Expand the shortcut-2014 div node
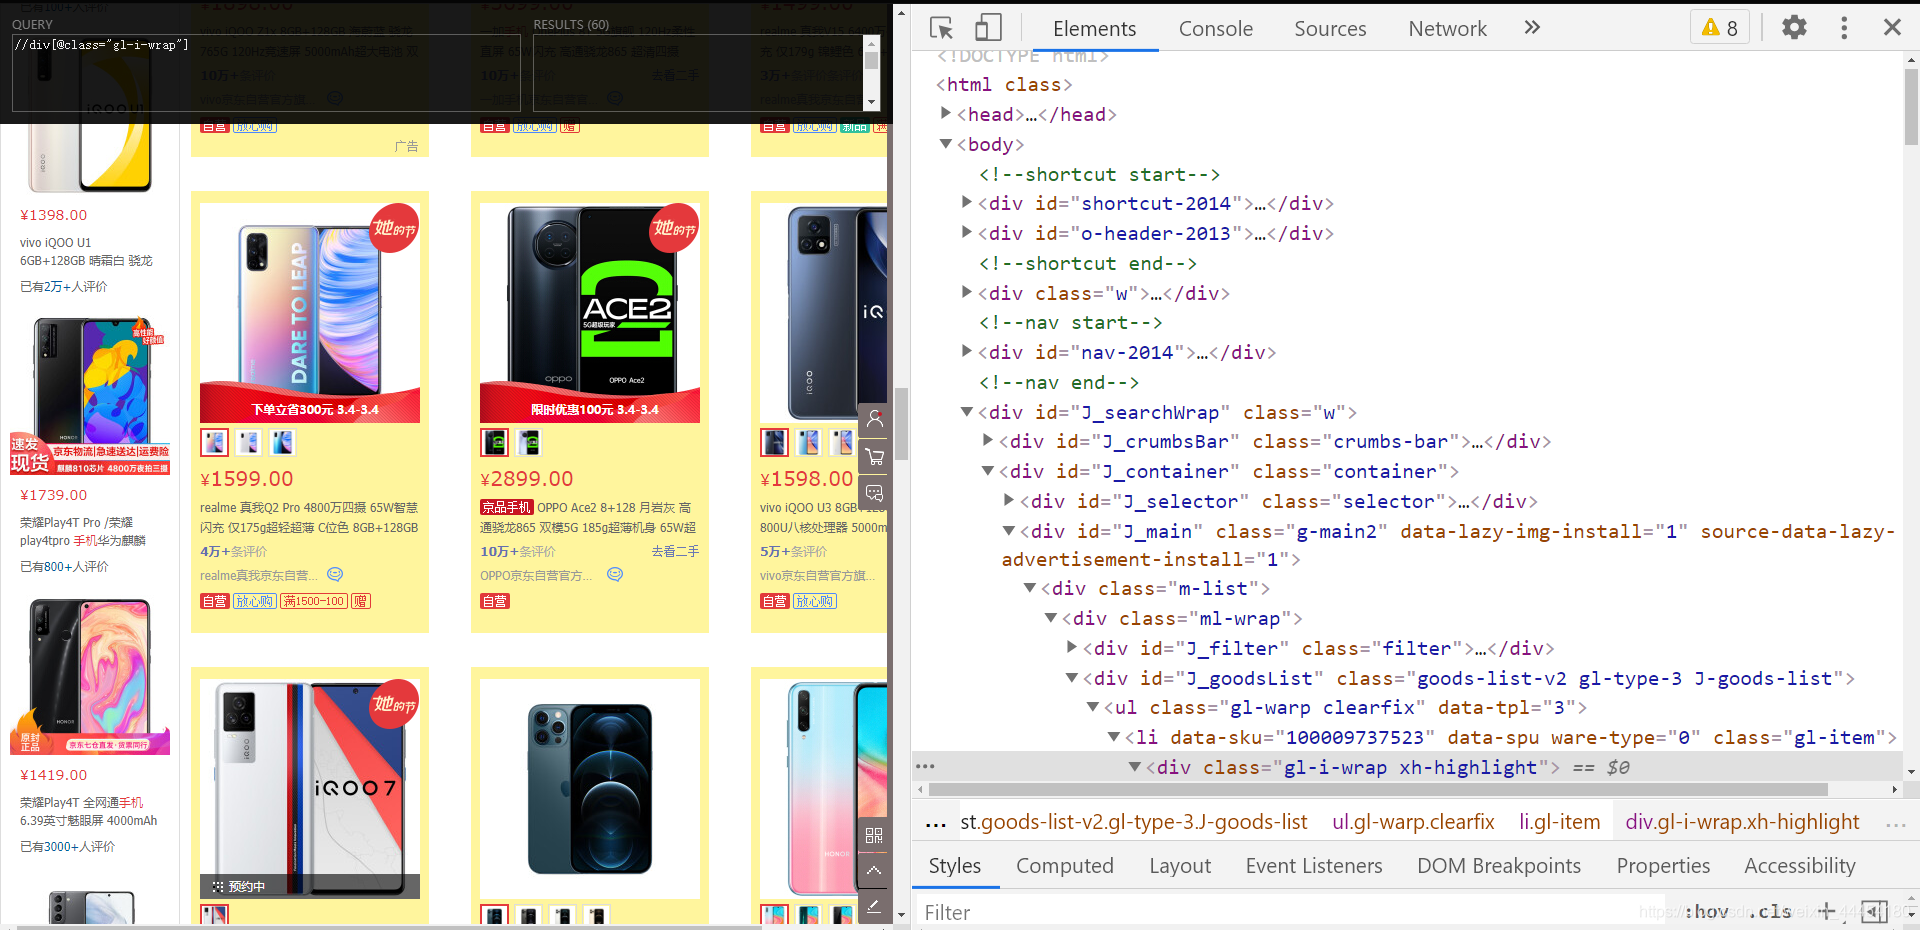The width and height of the screenshot is (1920, 930). pos(967,203)
